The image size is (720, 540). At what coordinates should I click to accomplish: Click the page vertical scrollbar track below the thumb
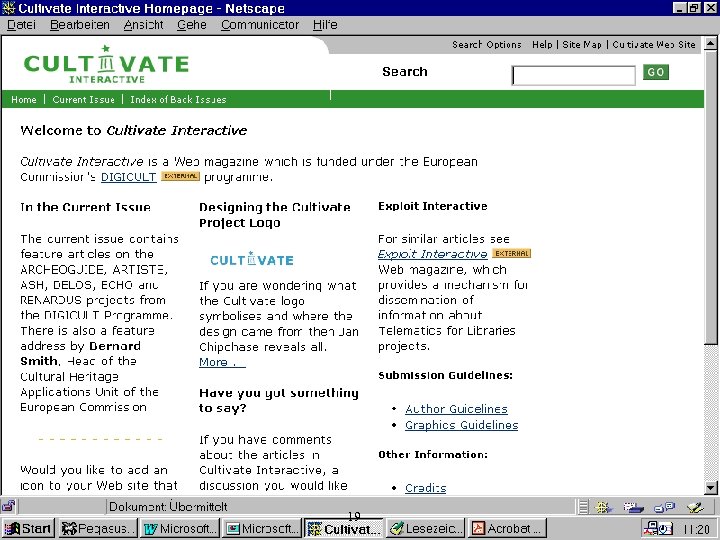[x=711, y=412]
